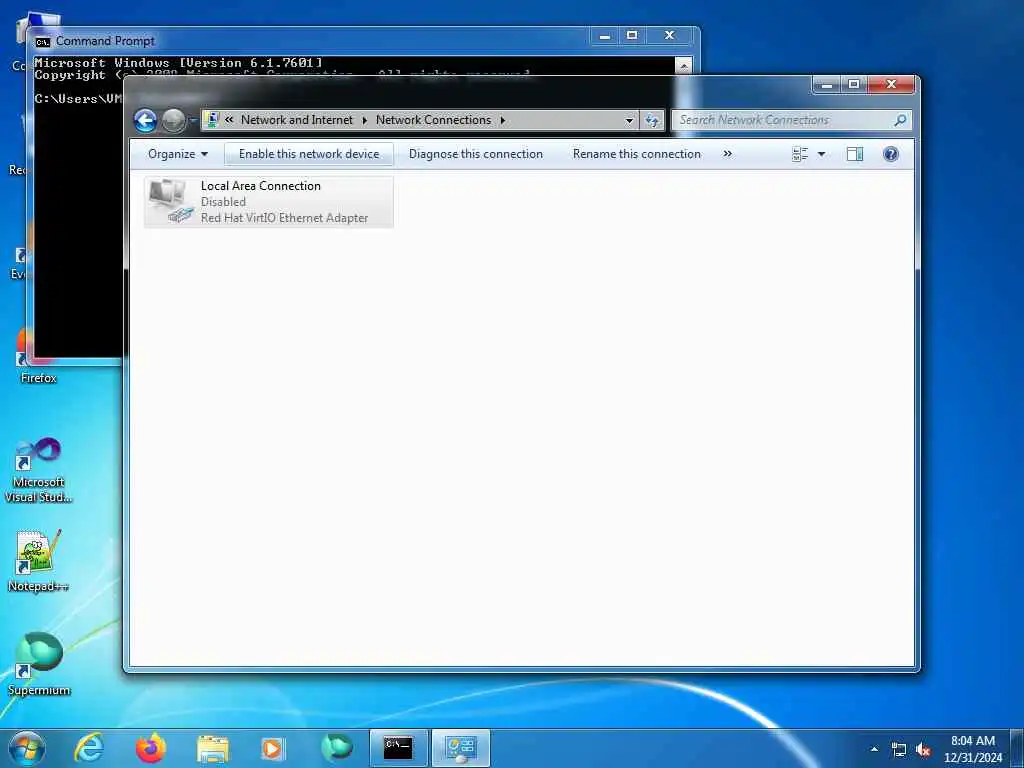Open the address bar history dropdown
Screen dimensions: 1024x768
pos(629,120)
